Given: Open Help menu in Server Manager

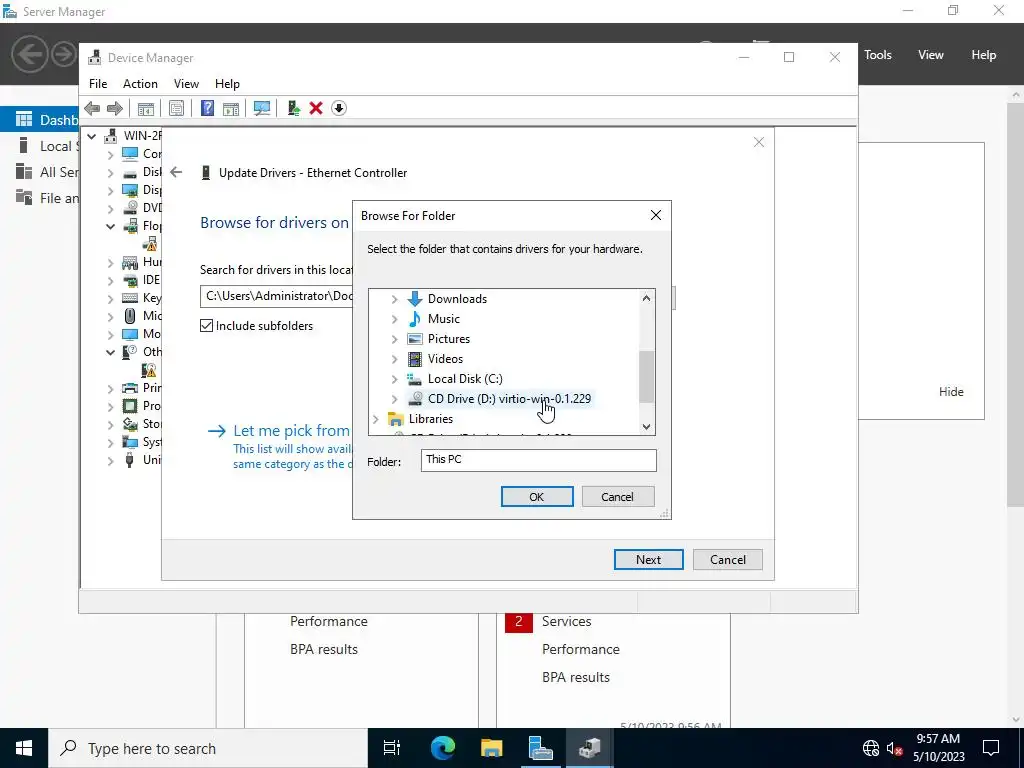Looking at the screenshot, I should pyautogui.click(x=984, y=55).
